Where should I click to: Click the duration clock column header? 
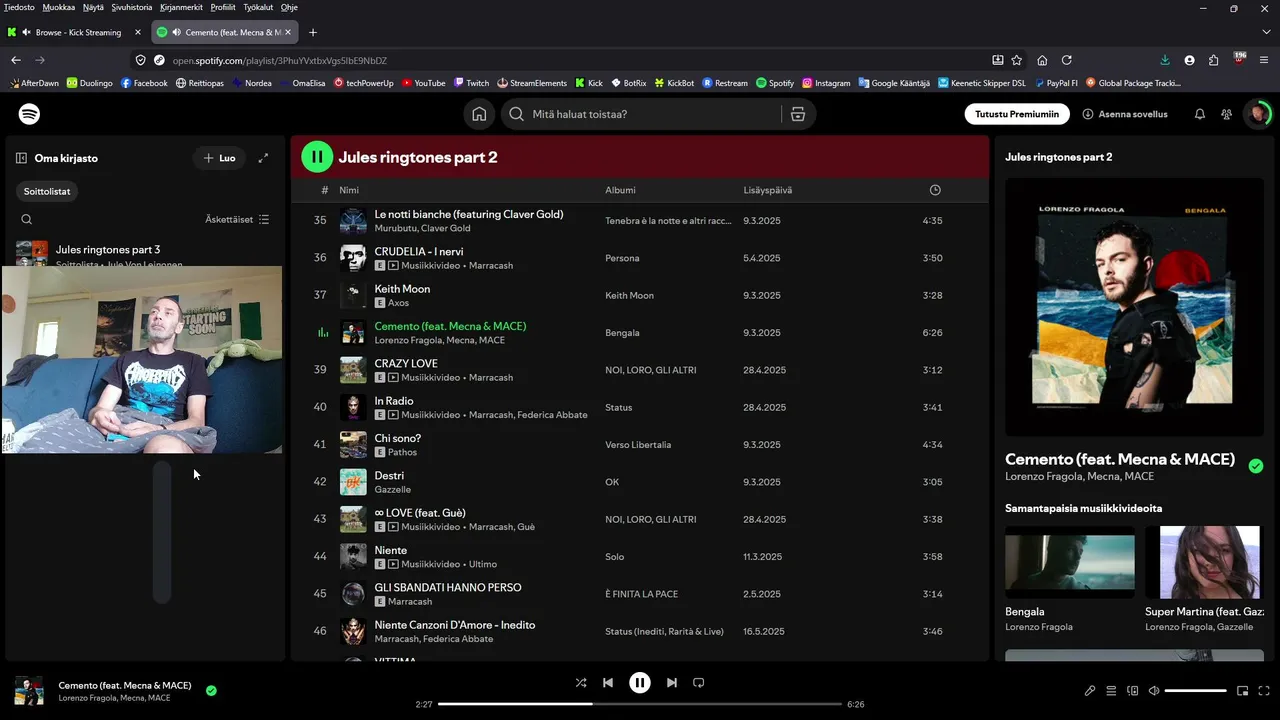[x=935, y=190]
